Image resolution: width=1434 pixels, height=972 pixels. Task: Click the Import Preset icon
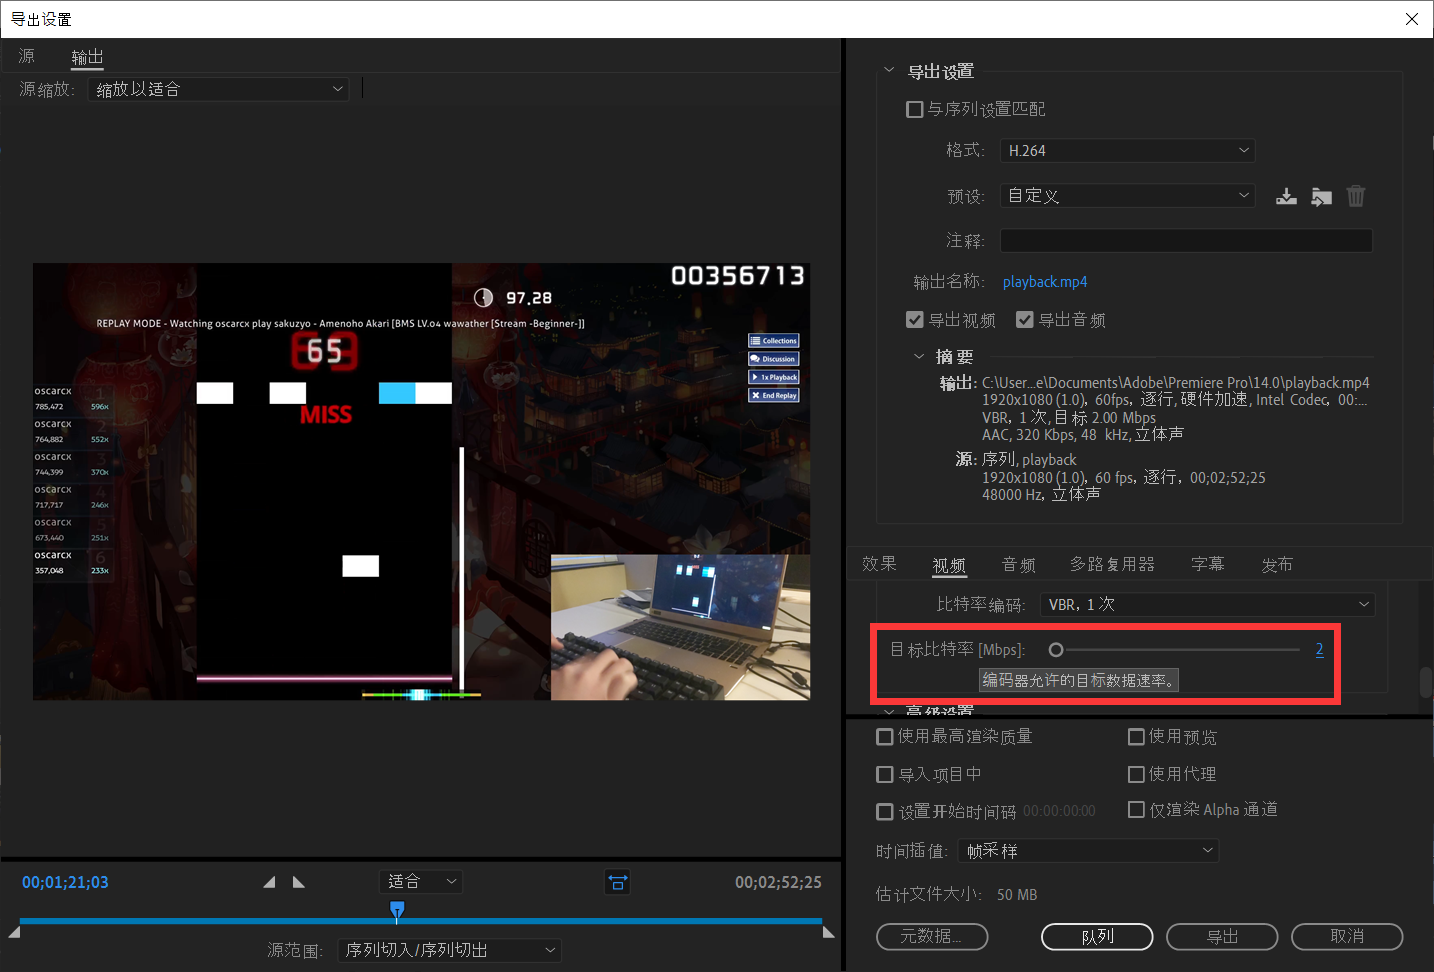[x=1321, y=196]
